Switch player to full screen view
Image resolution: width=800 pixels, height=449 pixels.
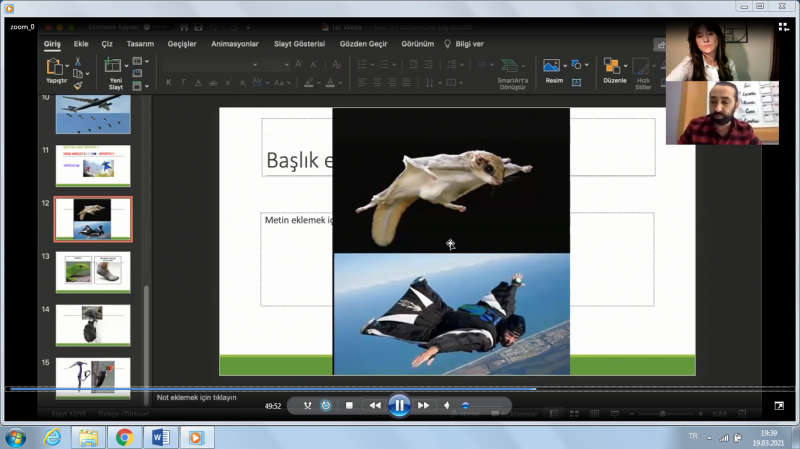click(779, 405)
